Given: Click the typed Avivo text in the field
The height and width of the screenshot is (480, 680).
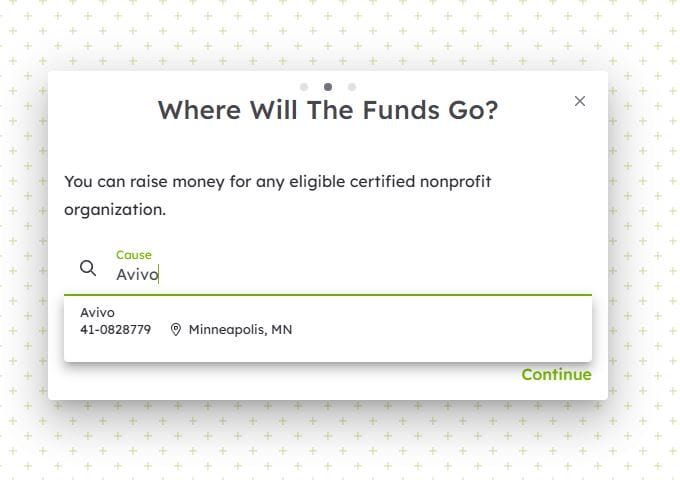Looking at the screenshot, I should pyautogui.click(x=137, y=274).
